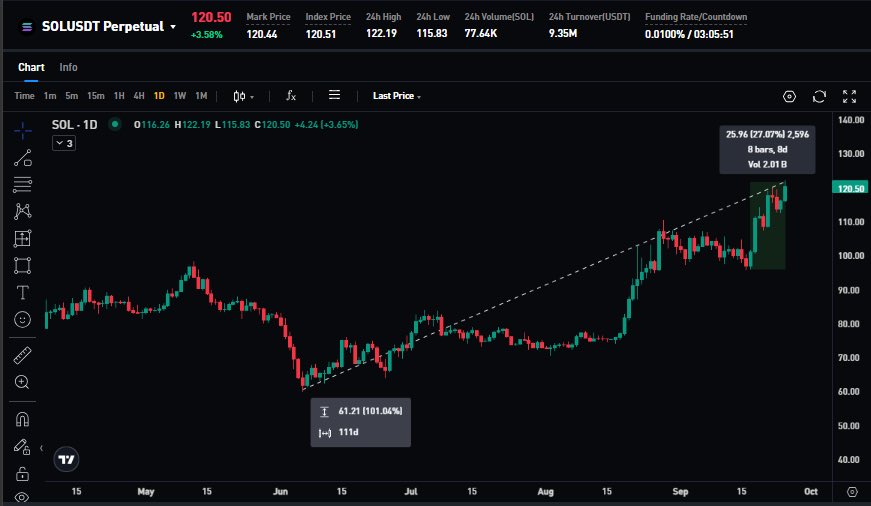Click the TradingView logo badge

point(66,459)
